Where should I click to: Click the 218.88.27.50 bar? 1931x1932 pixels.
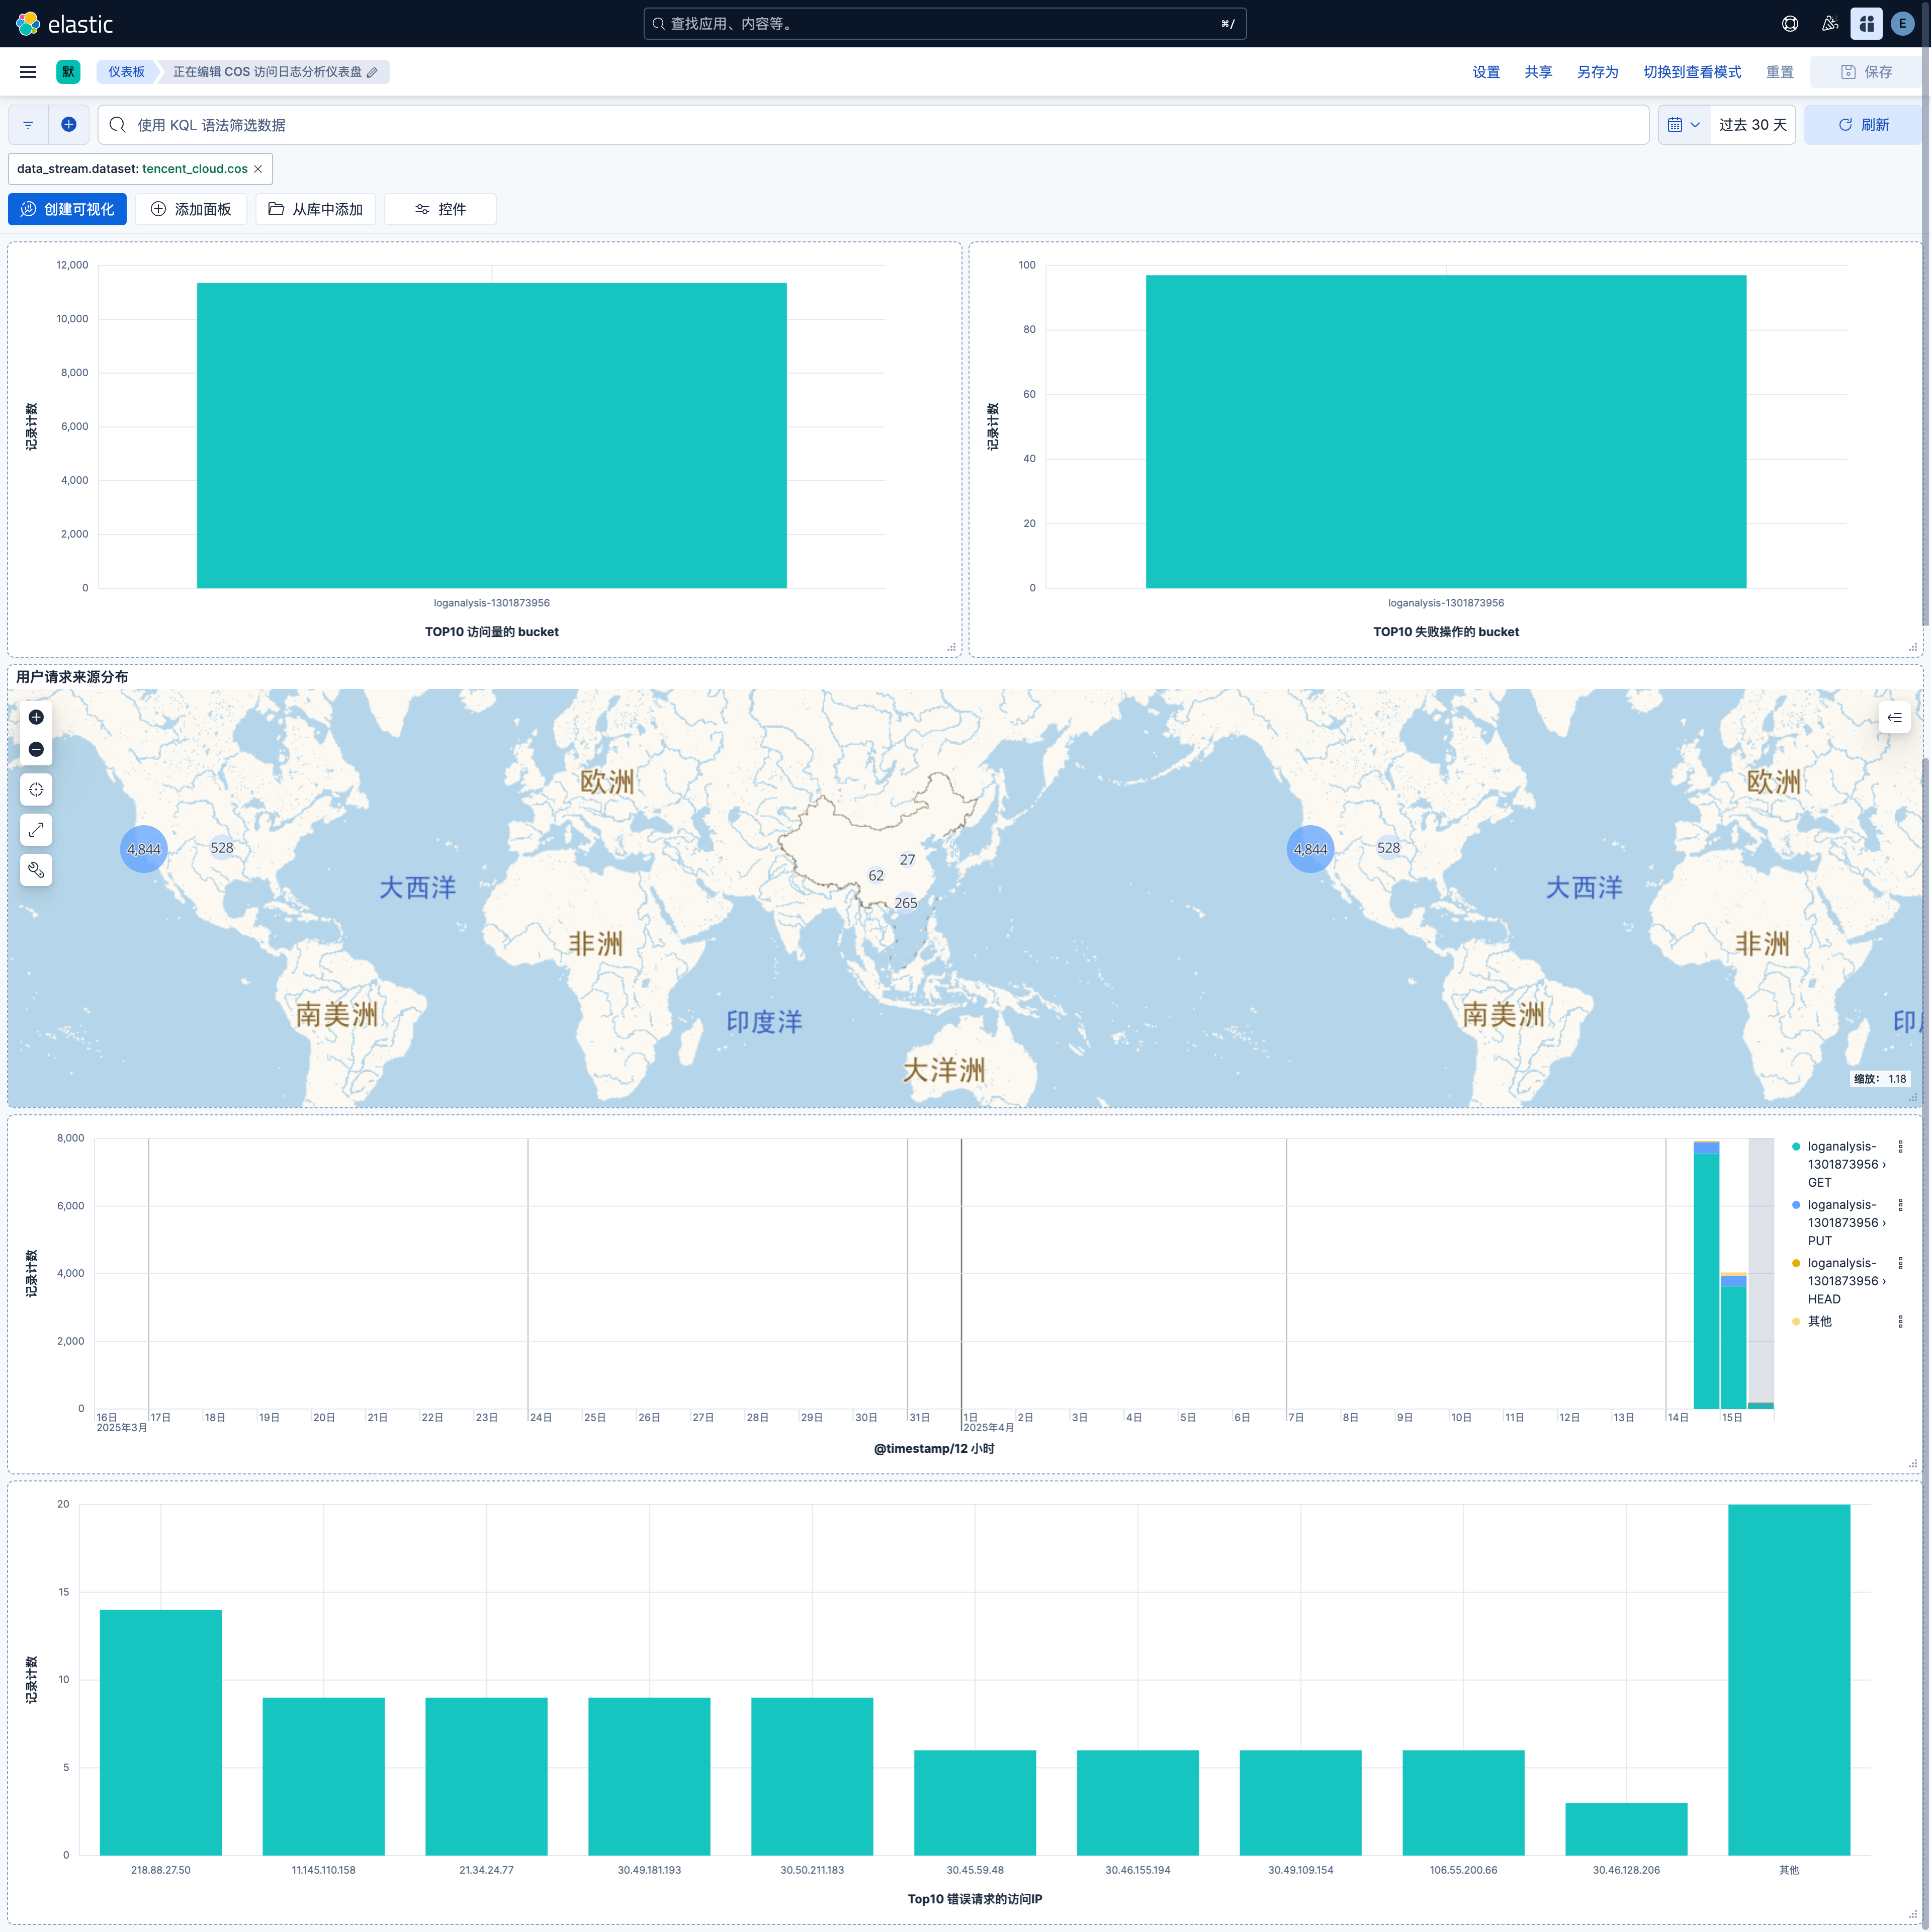161,1732
